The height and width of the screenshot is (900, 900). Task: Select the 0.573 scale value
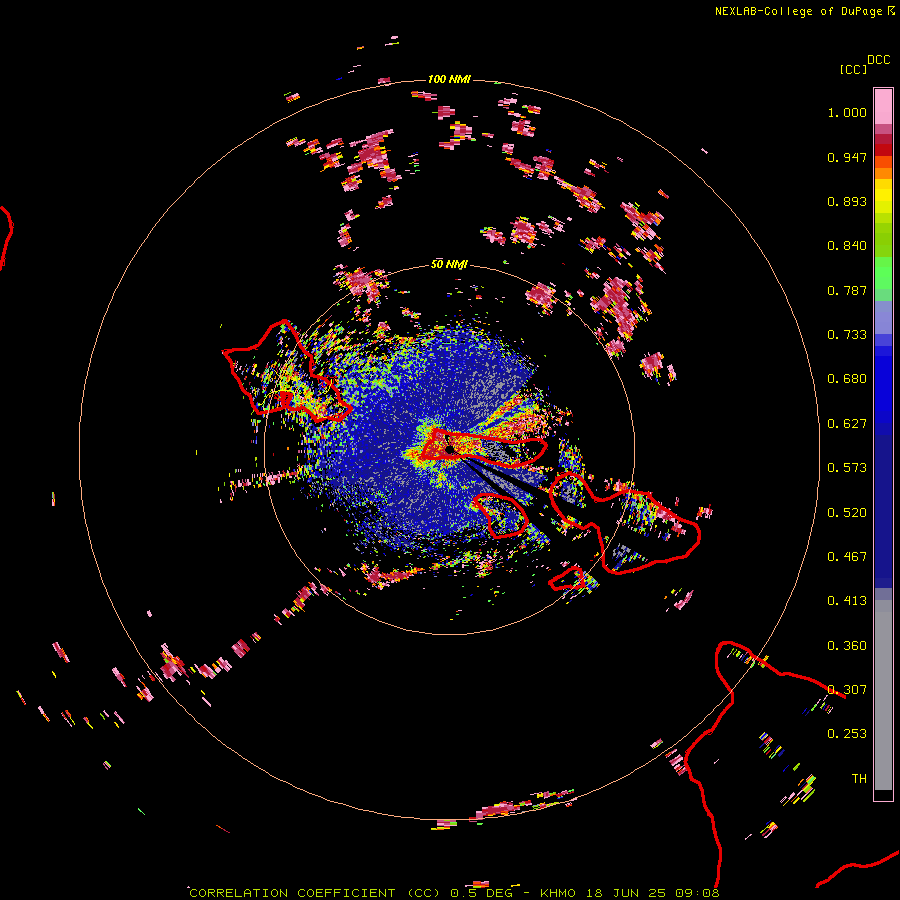coord(847,468)
